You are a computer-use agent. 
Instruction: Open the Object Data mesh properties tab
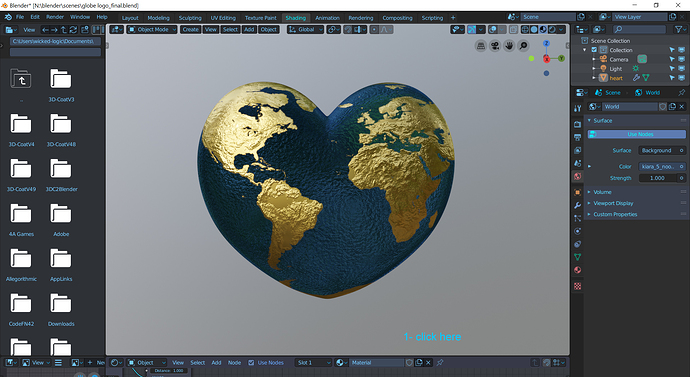pyautogui.click(x=578, y=257)
